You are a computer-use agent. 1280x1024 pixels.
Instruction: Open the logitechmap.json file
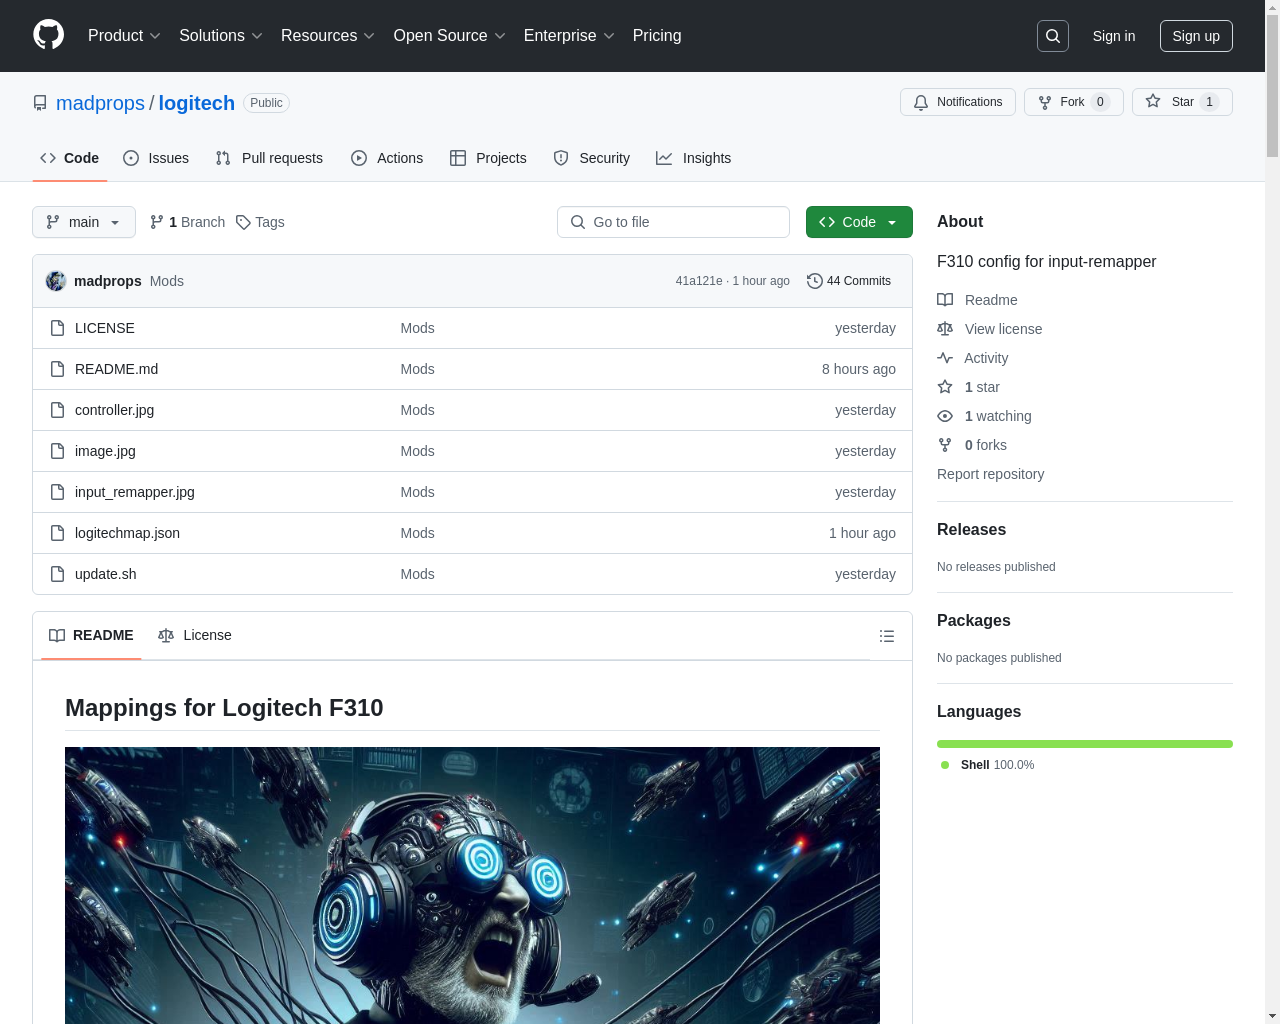coord(127,533)
